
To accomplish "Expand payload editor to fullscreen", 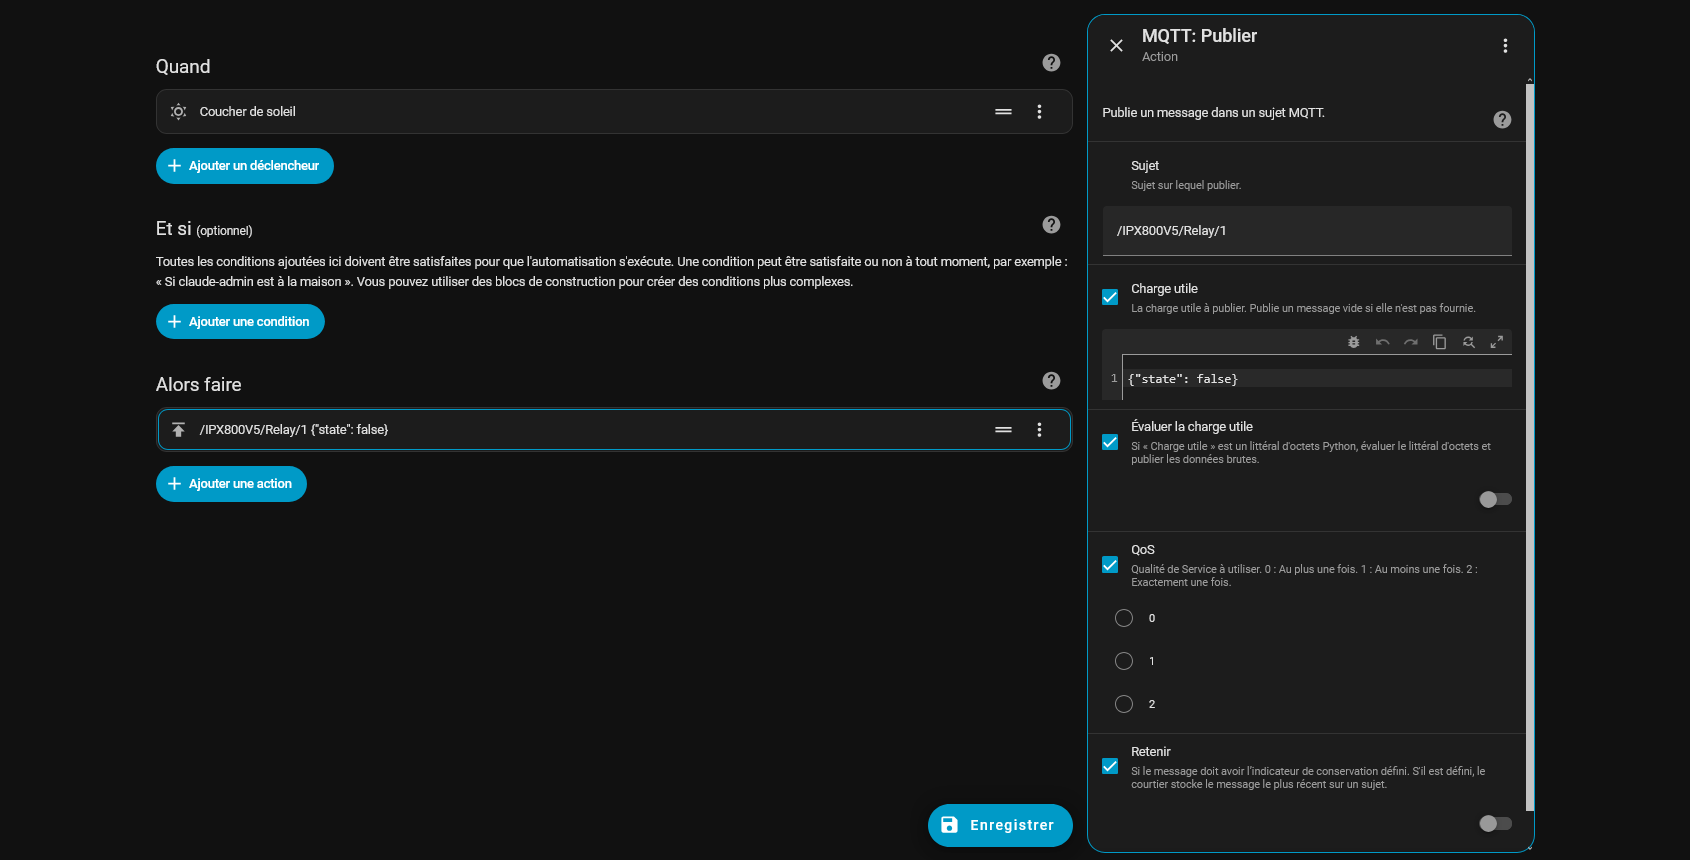I will (1497, 342).
